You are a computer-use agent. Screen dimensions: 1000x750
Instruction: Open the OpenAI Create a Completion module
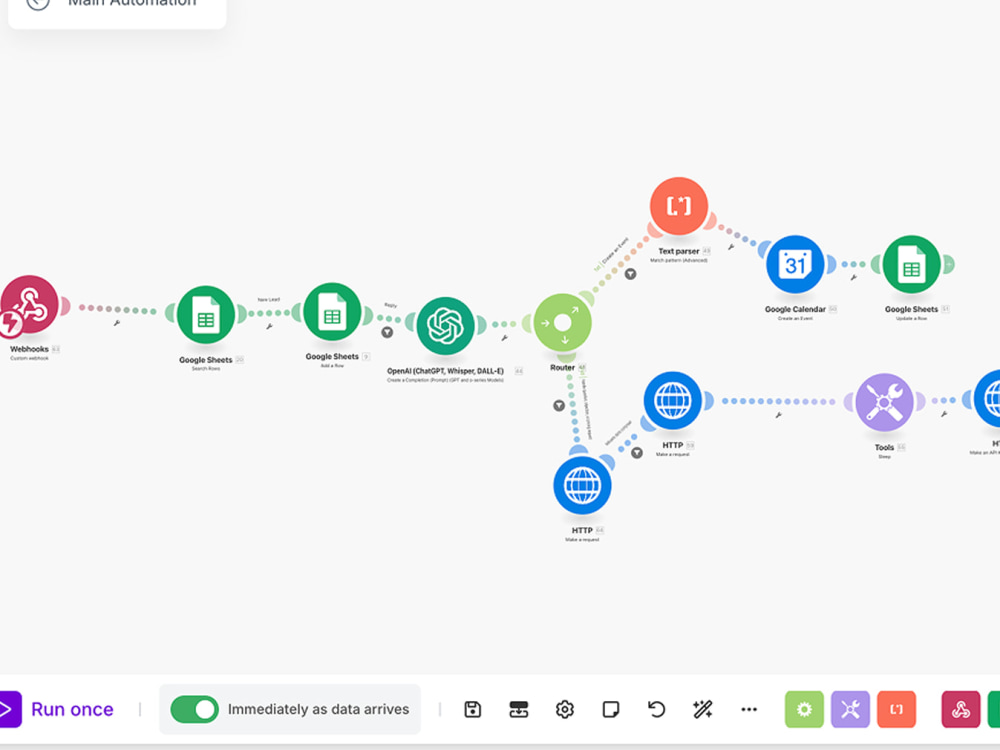pos(445,326)
